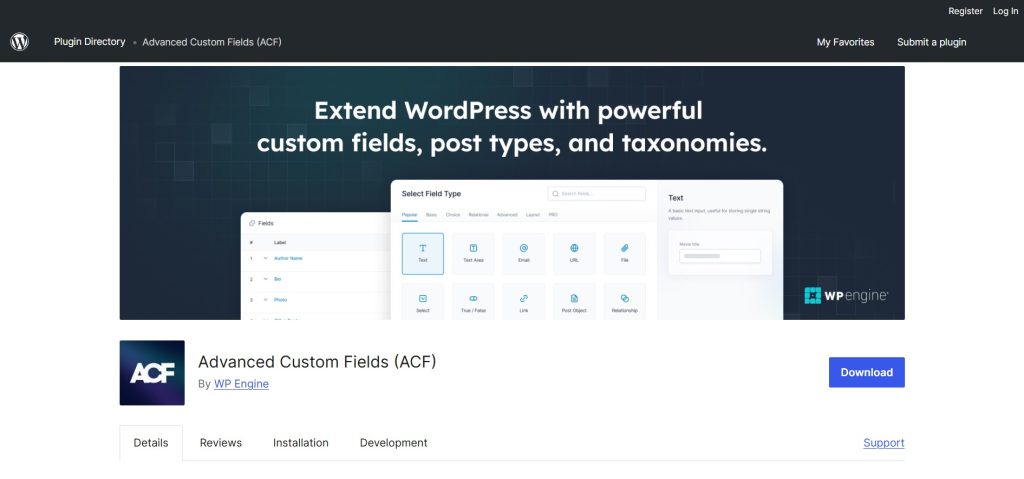1024x479 pixels.
Task: Open the Installation tab
Action: (301, 443)
